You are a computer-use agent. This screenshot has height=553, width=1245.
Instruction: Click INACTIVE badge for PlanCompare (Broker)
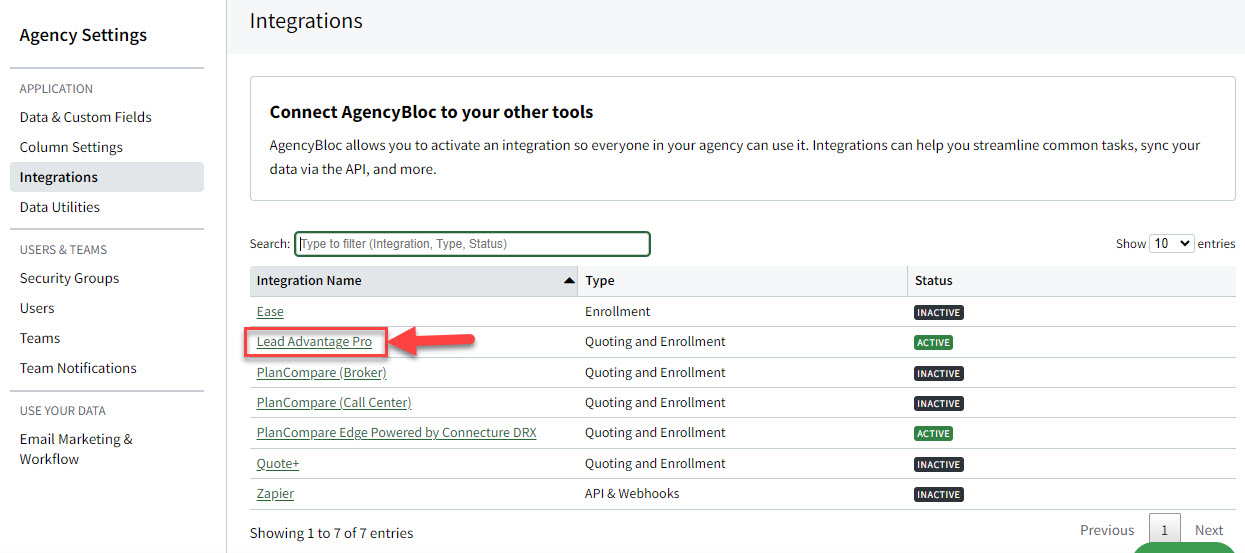coord(938,374)
